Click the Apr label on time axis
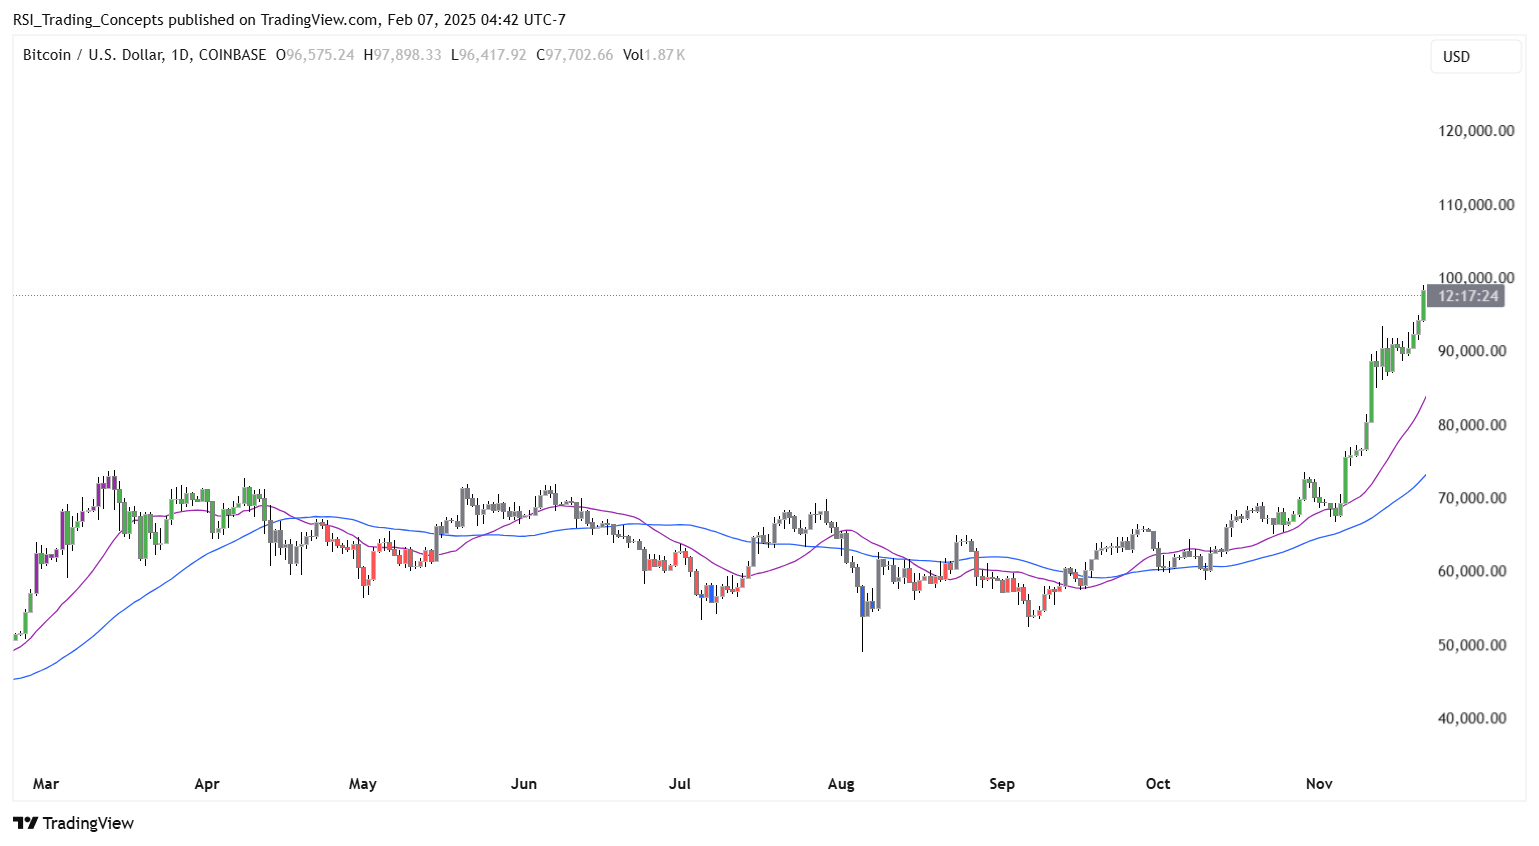Image resolution: width=1539 pixels, height=846 pixels. 207,784
